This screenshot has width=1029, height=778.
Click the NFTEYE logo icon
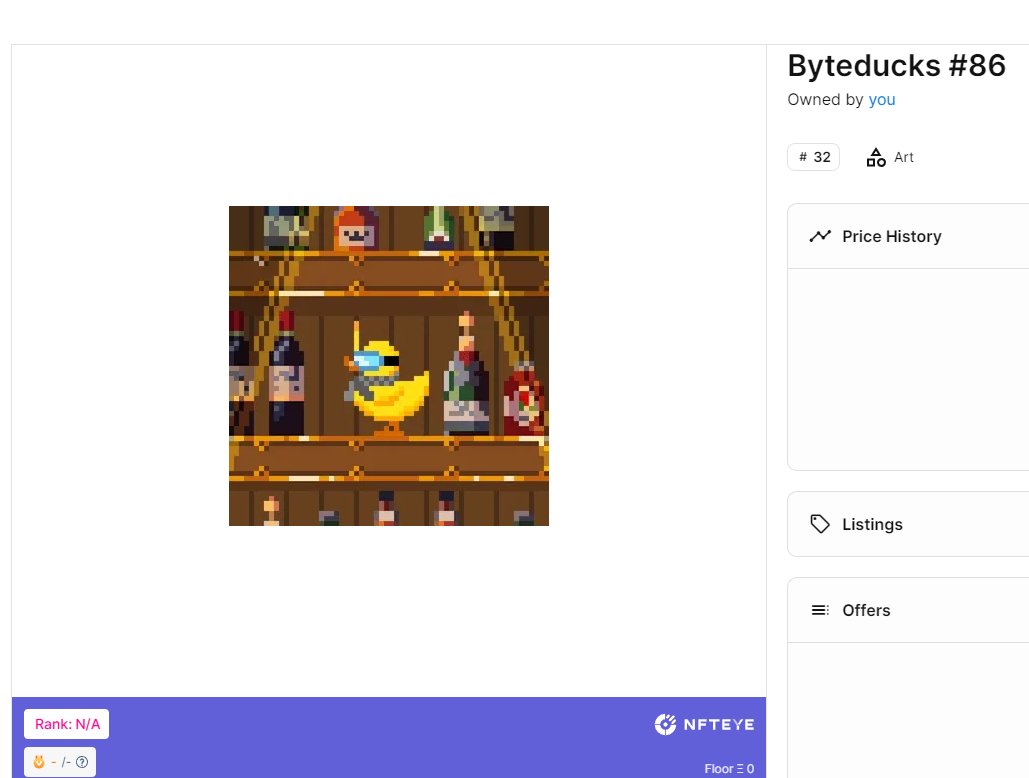click(665, 724)
